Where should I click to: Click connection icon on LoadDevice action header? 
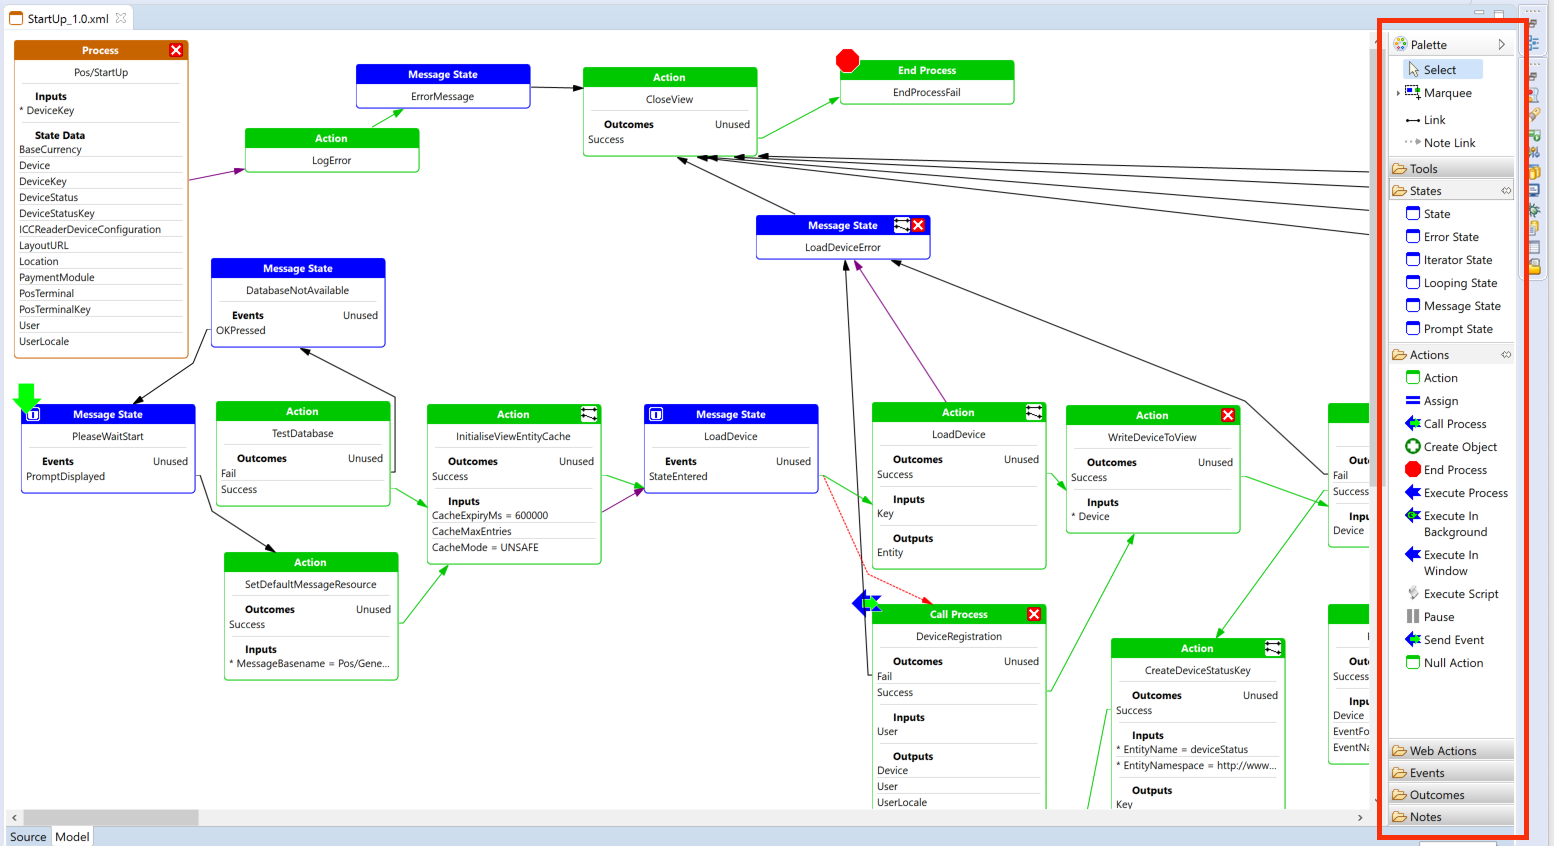coord(1034,412)
